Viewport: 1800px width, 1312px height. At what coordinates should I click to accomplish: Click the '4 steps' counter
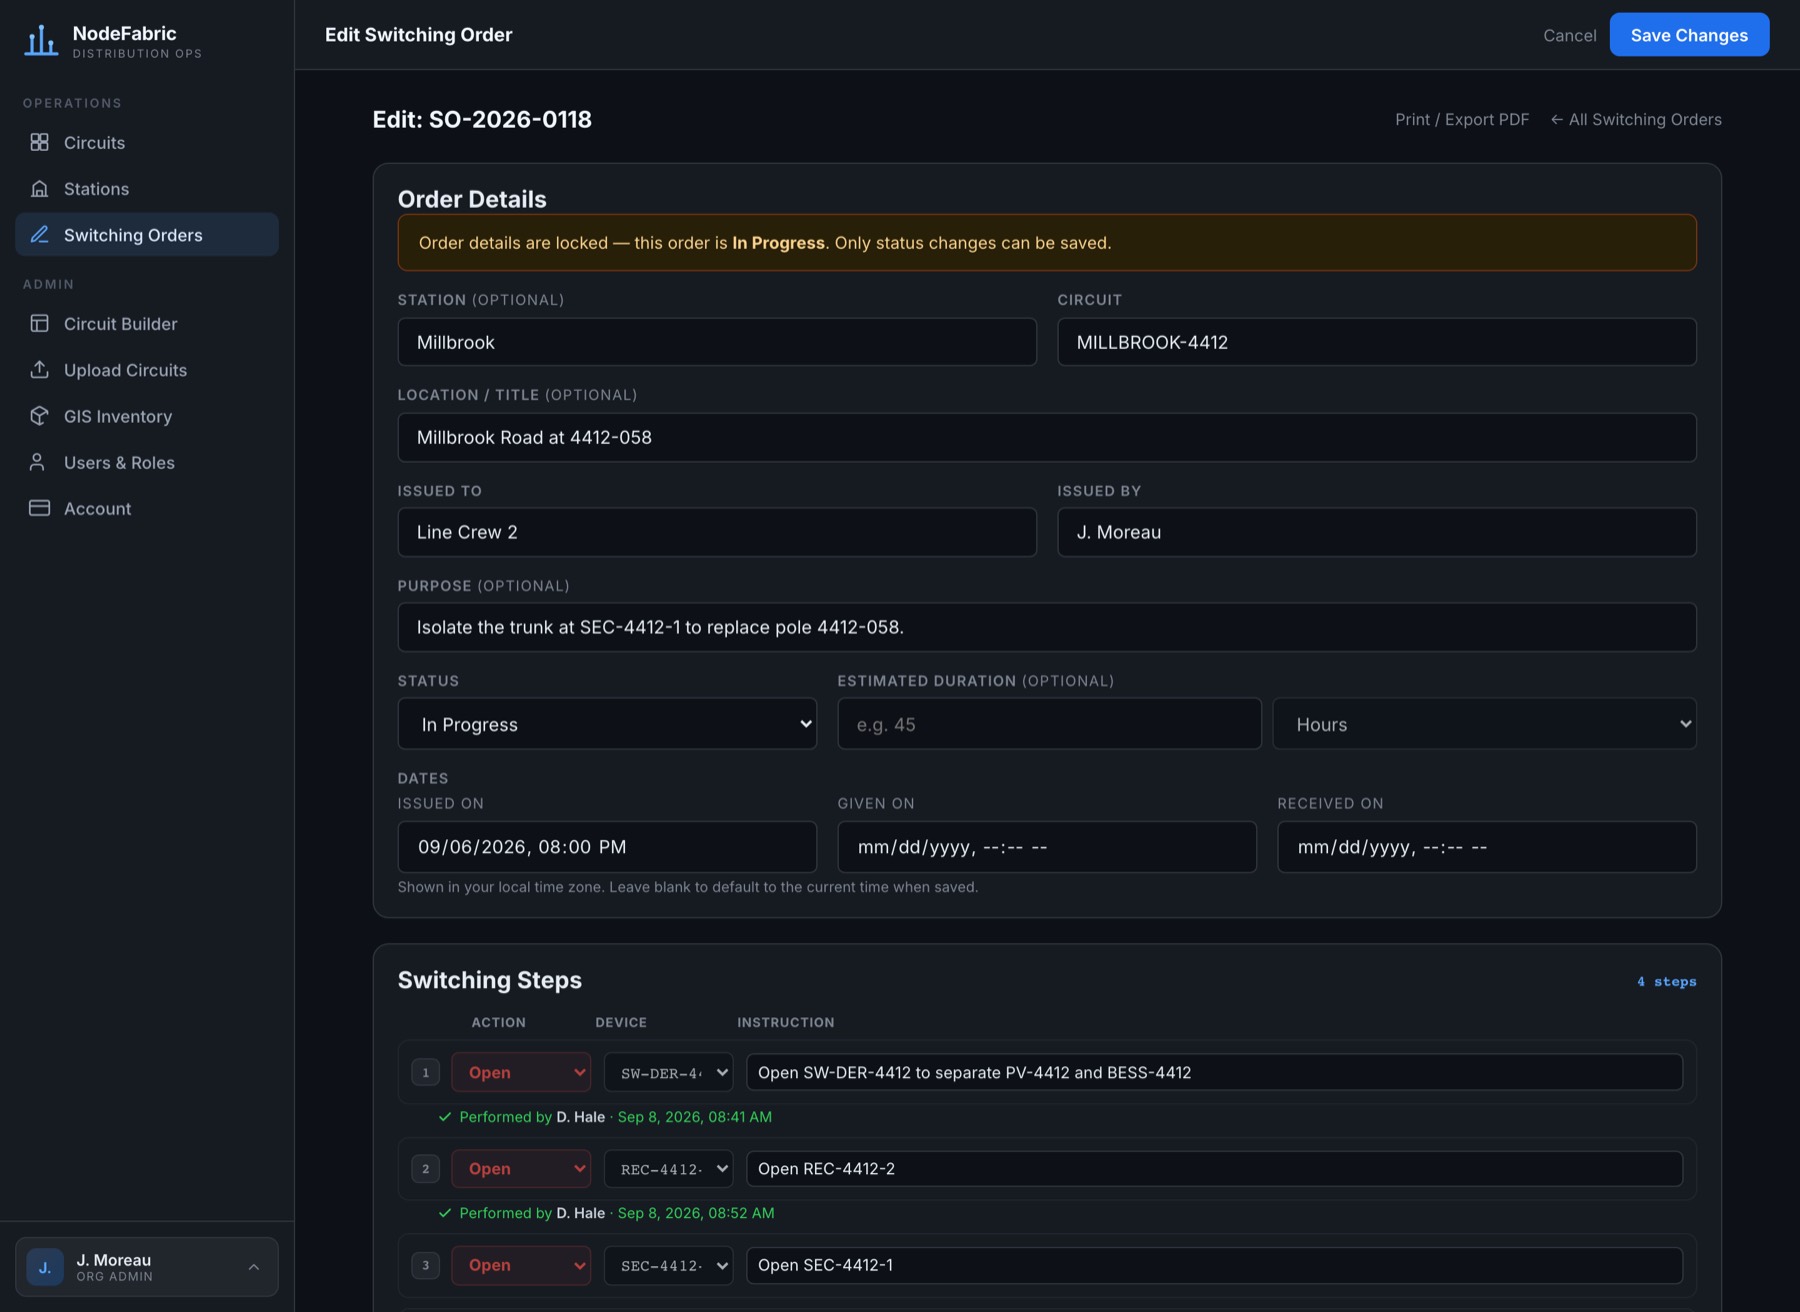coord(1666,982)
